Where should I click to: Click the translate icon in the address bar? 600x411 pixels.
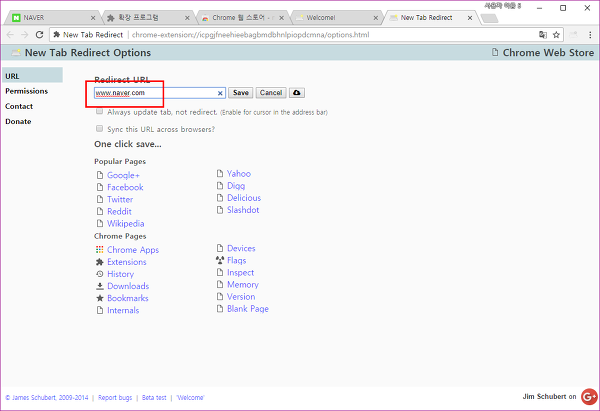pos(543,35)
